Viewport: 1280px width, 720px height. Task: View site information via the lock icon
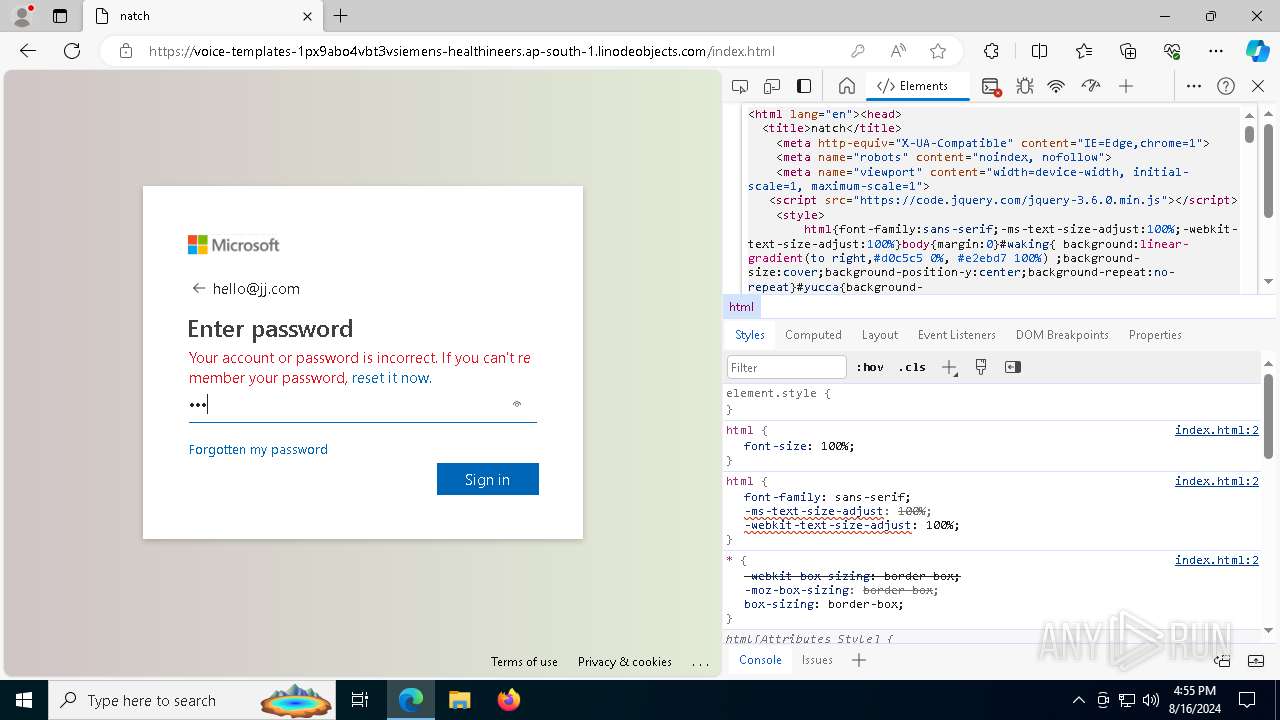pyautogui.click(x=126, y=51)
